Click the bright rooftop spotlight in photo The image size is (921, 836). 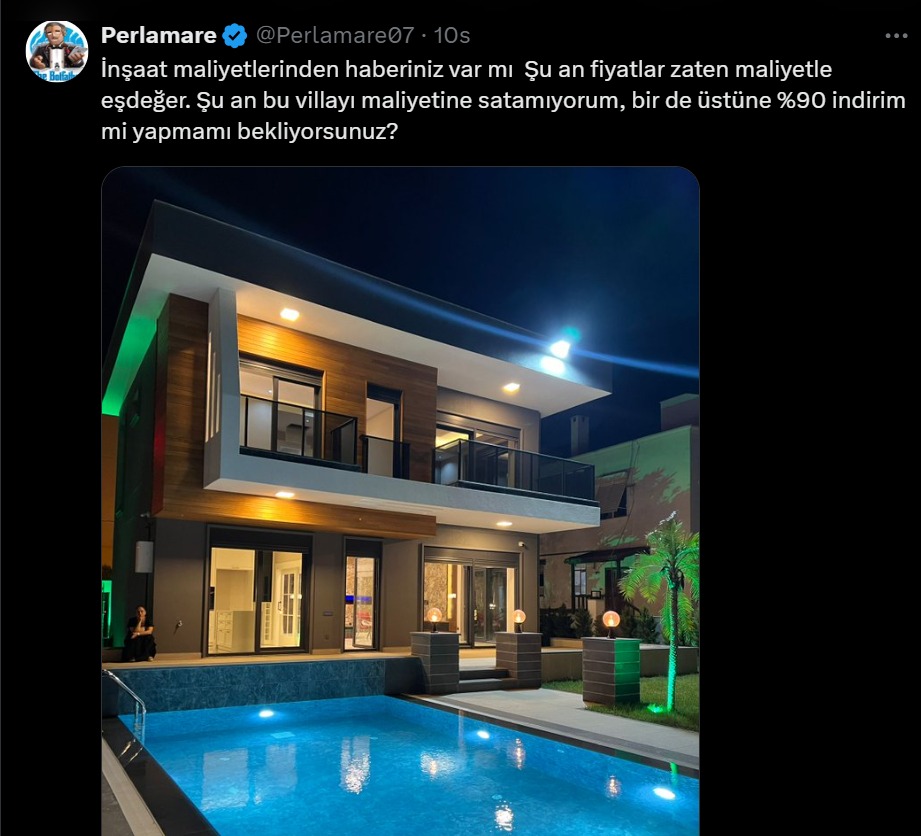point(559,349)
